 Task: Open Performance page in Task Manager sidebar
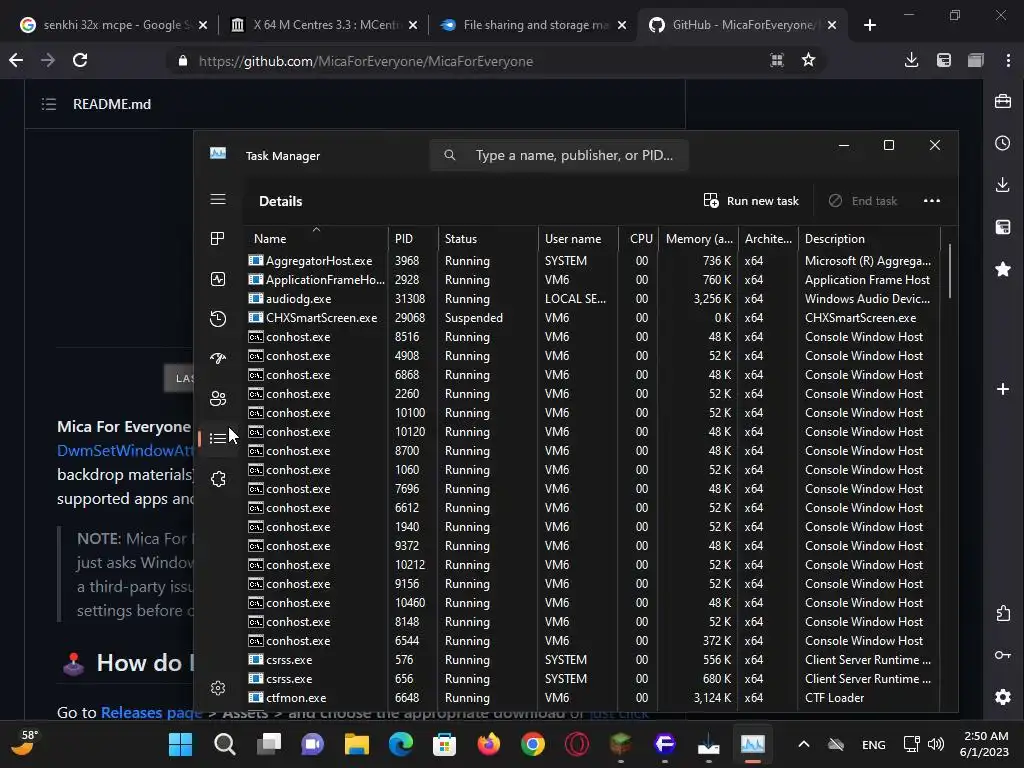[x=218, y=279]
